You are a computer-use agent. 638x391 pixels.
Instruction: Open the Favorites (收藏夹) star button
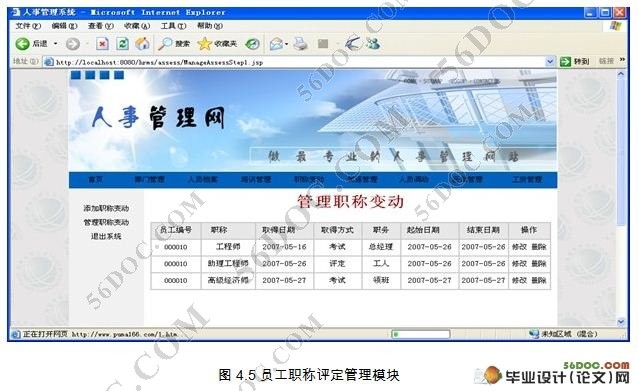point(217,44)
